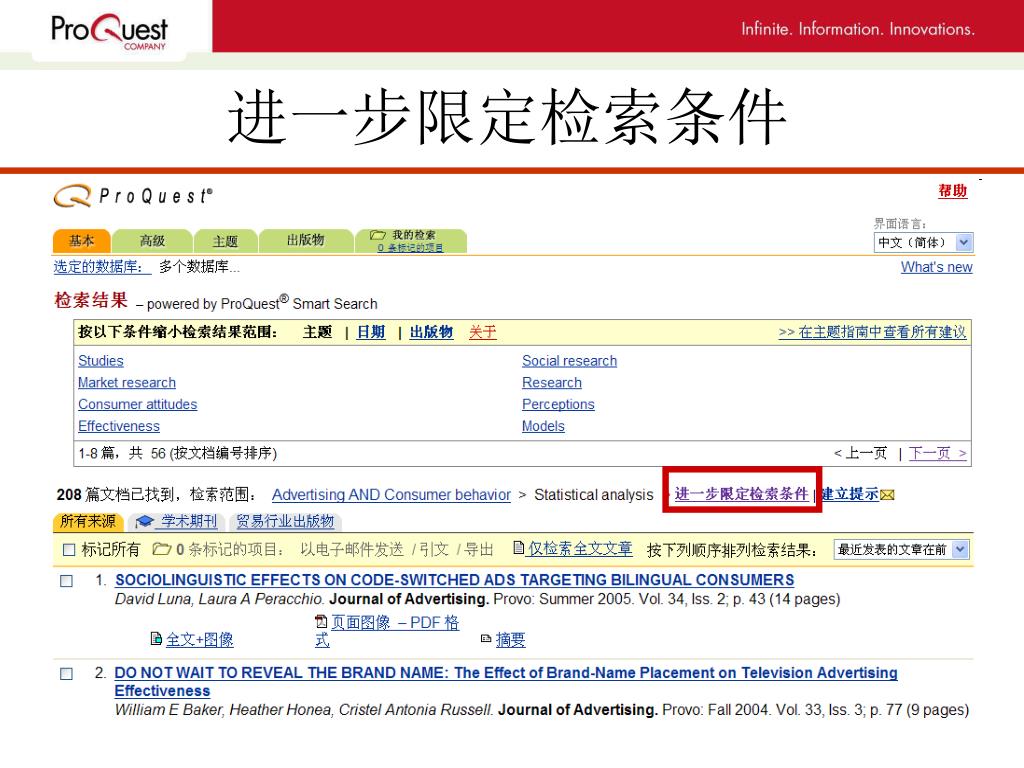Click the Effectiveness subject link
The width and height of the screenshot is (1024, 768).
coord(119,426)
